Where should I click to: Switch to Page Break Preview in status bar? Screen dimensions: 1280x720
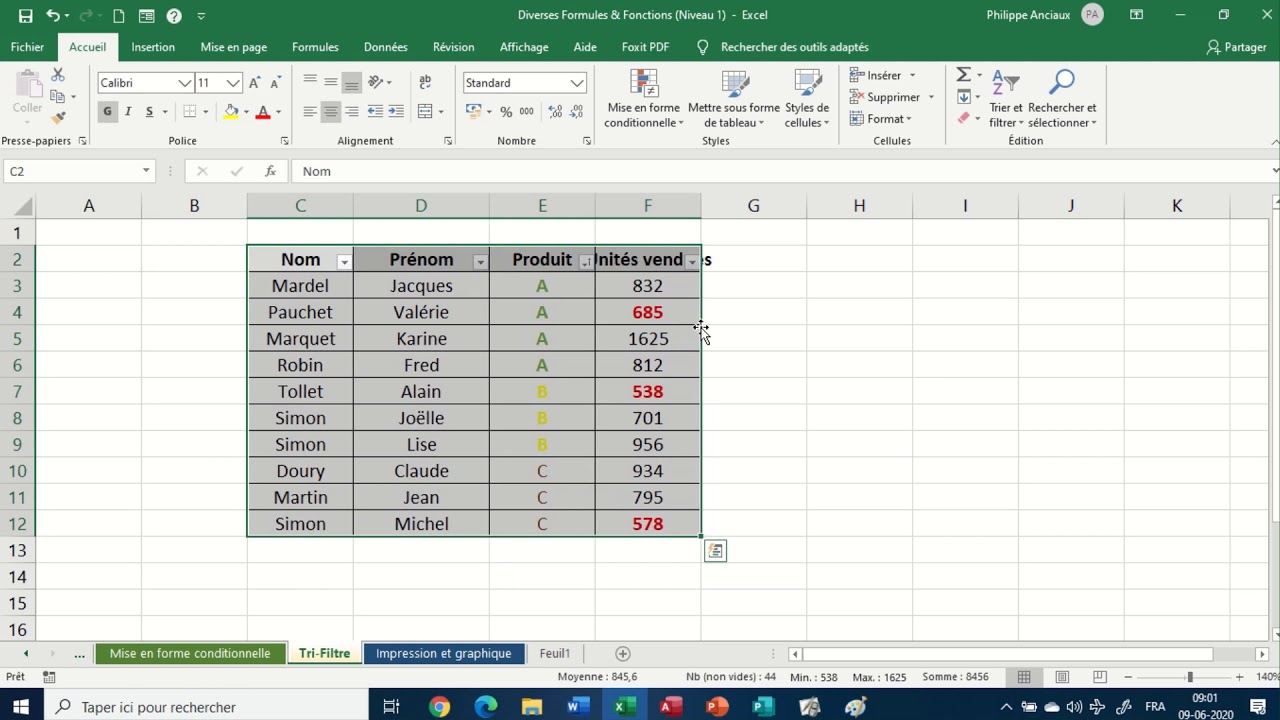coord(1100,677)
